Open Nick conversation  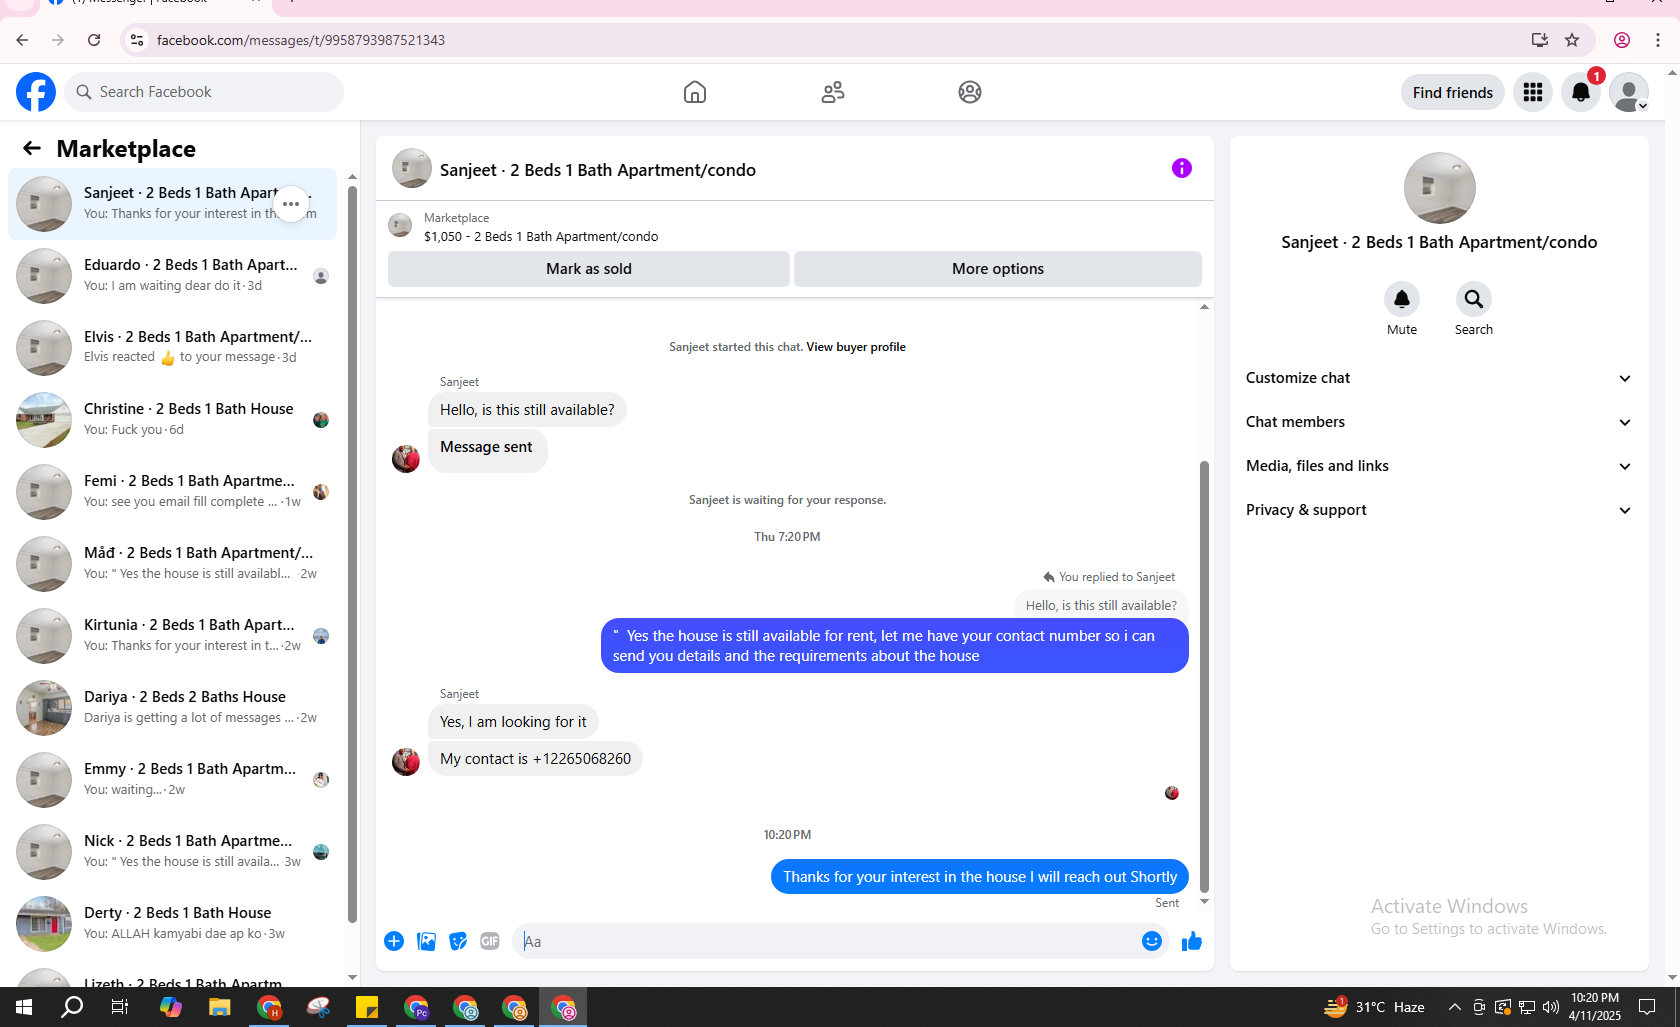(173, 852)
